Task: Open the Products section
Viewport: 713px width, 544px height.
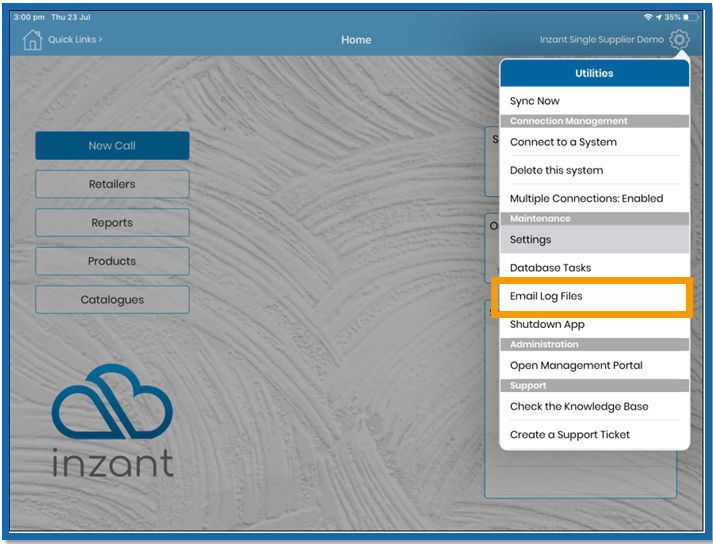Action: click(x=112, y=261)
